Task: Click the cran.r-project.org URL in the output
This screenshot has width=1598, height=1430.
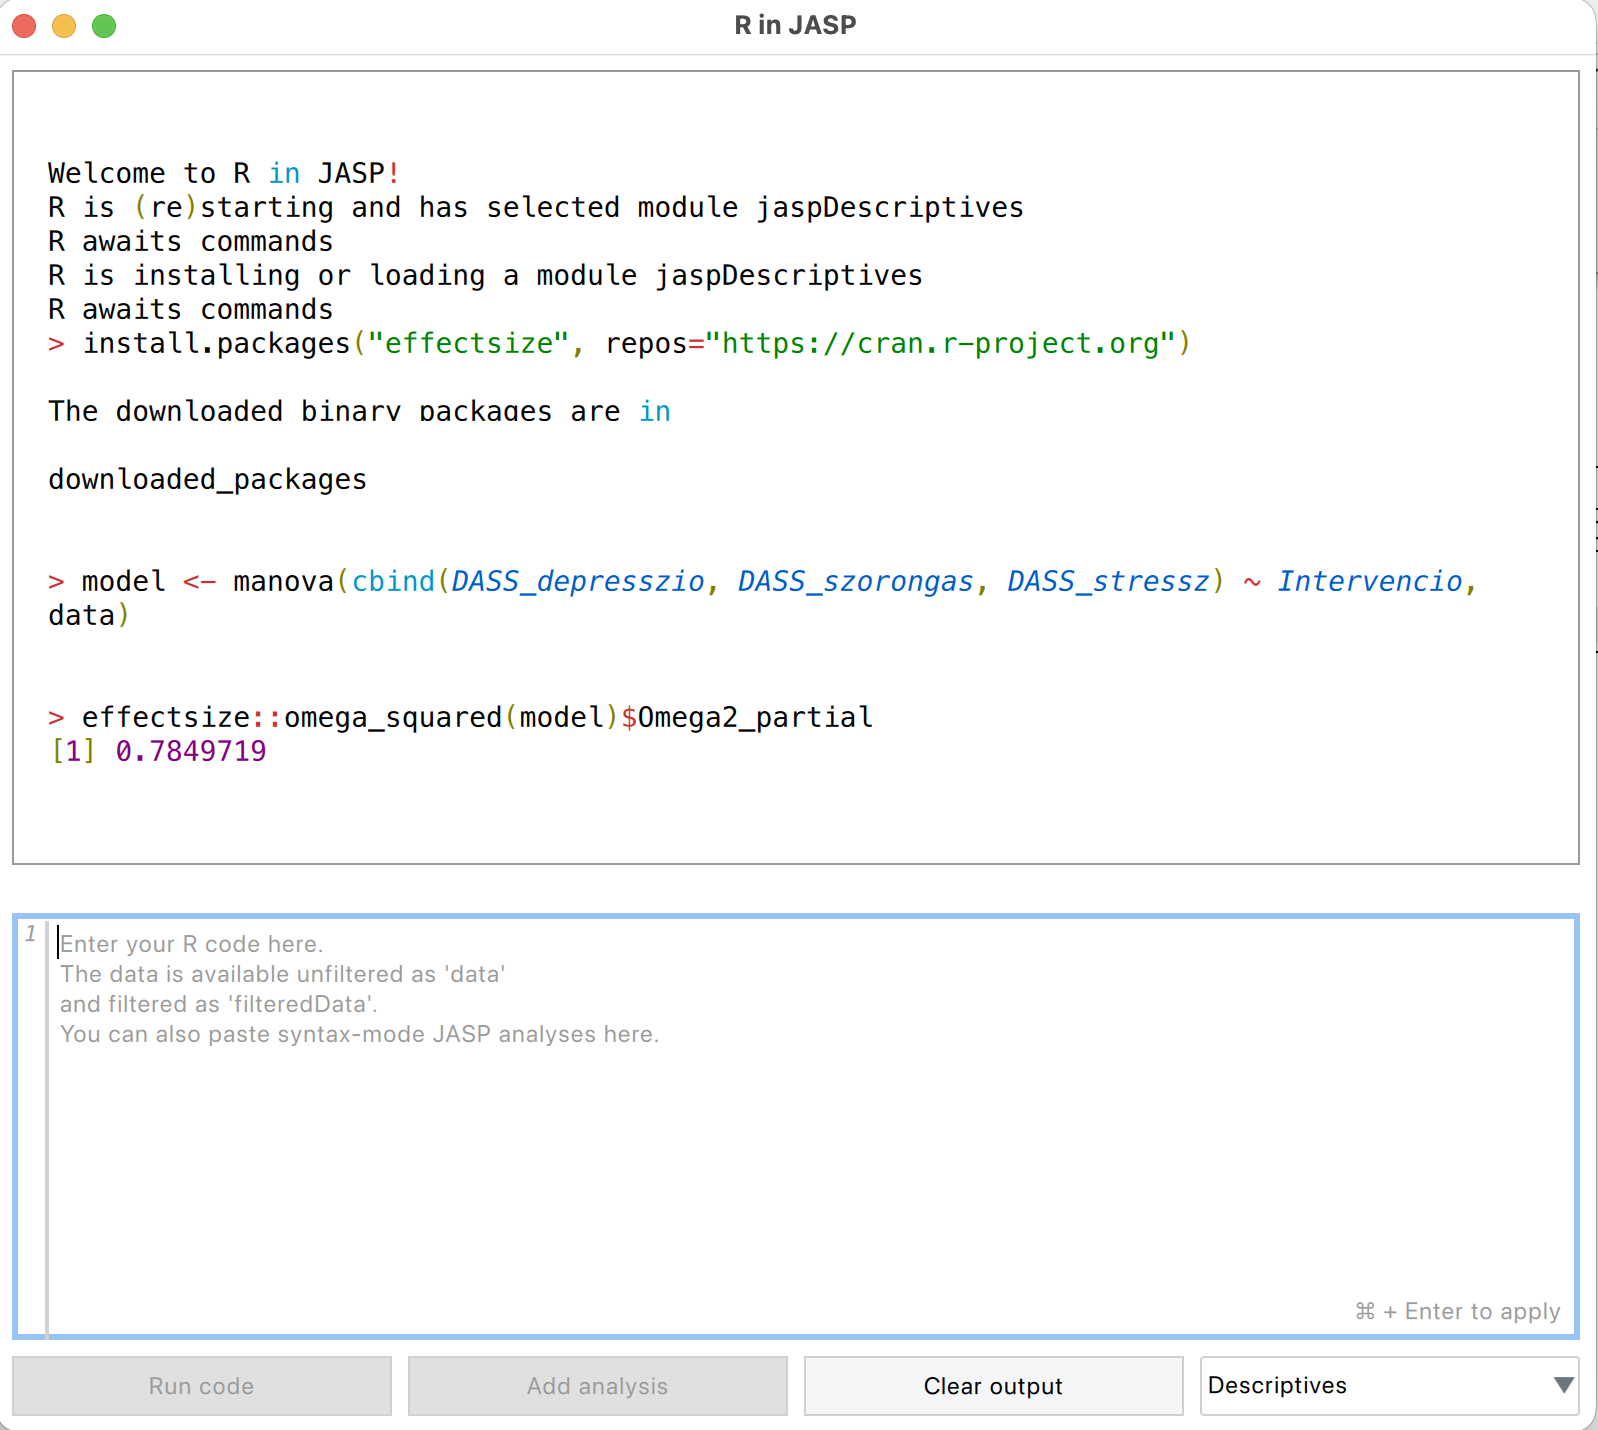Action: point(940,343)
